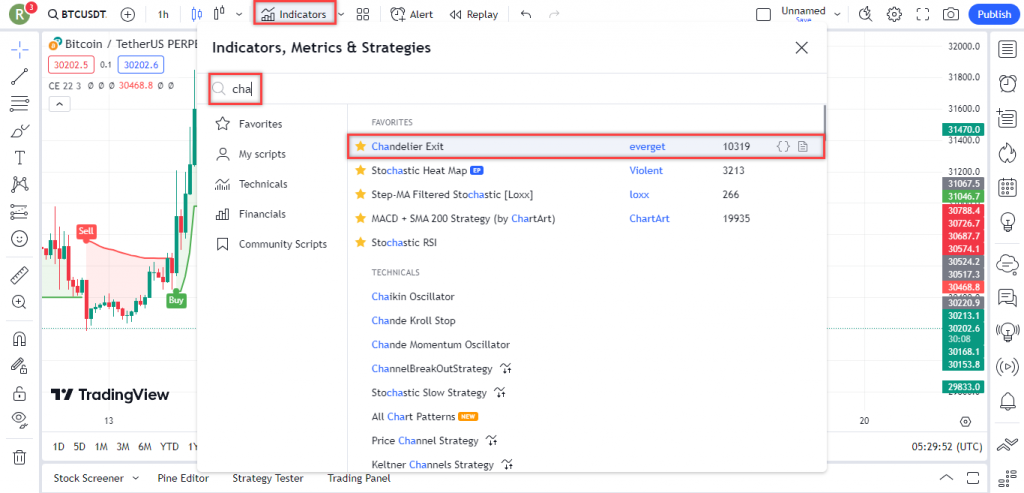The width and height of the screenshot is (1024, 493).
Task: Expand the Unnamed layout dropdown arrow
Action: [x=837, y=14]
